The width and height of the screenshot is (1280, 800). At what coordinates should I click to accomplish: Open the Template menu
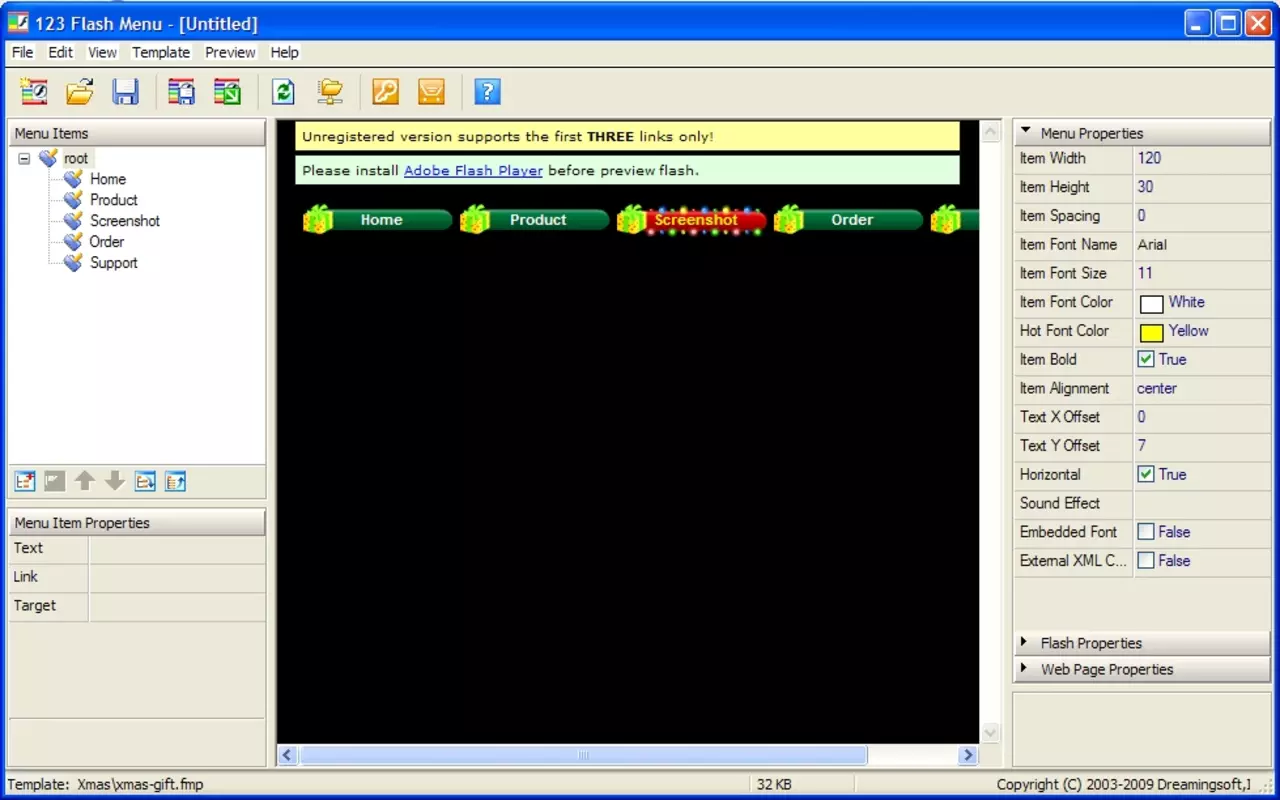click(x=161, y=52)
